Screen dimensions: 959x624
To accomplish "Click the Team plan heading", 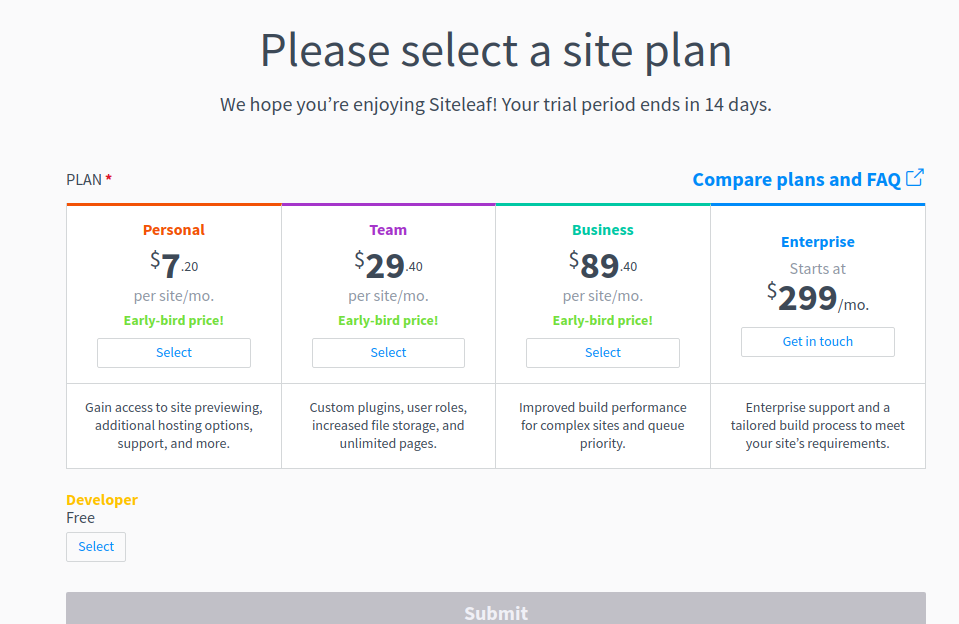I will click(x=388, y=230).
